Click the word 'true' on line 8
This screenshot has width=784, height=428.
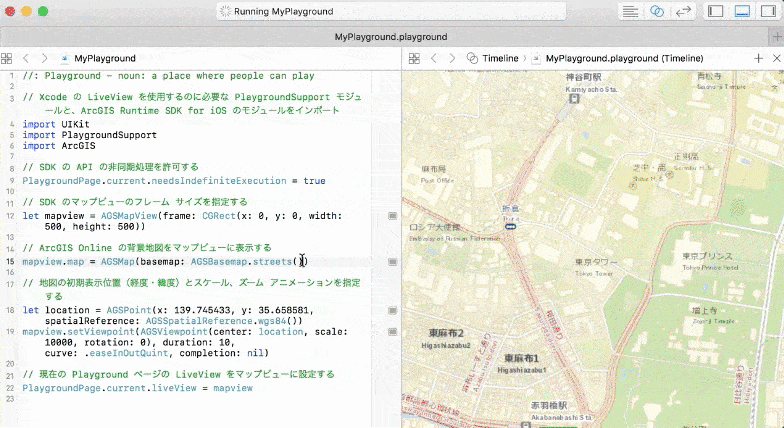314,181
